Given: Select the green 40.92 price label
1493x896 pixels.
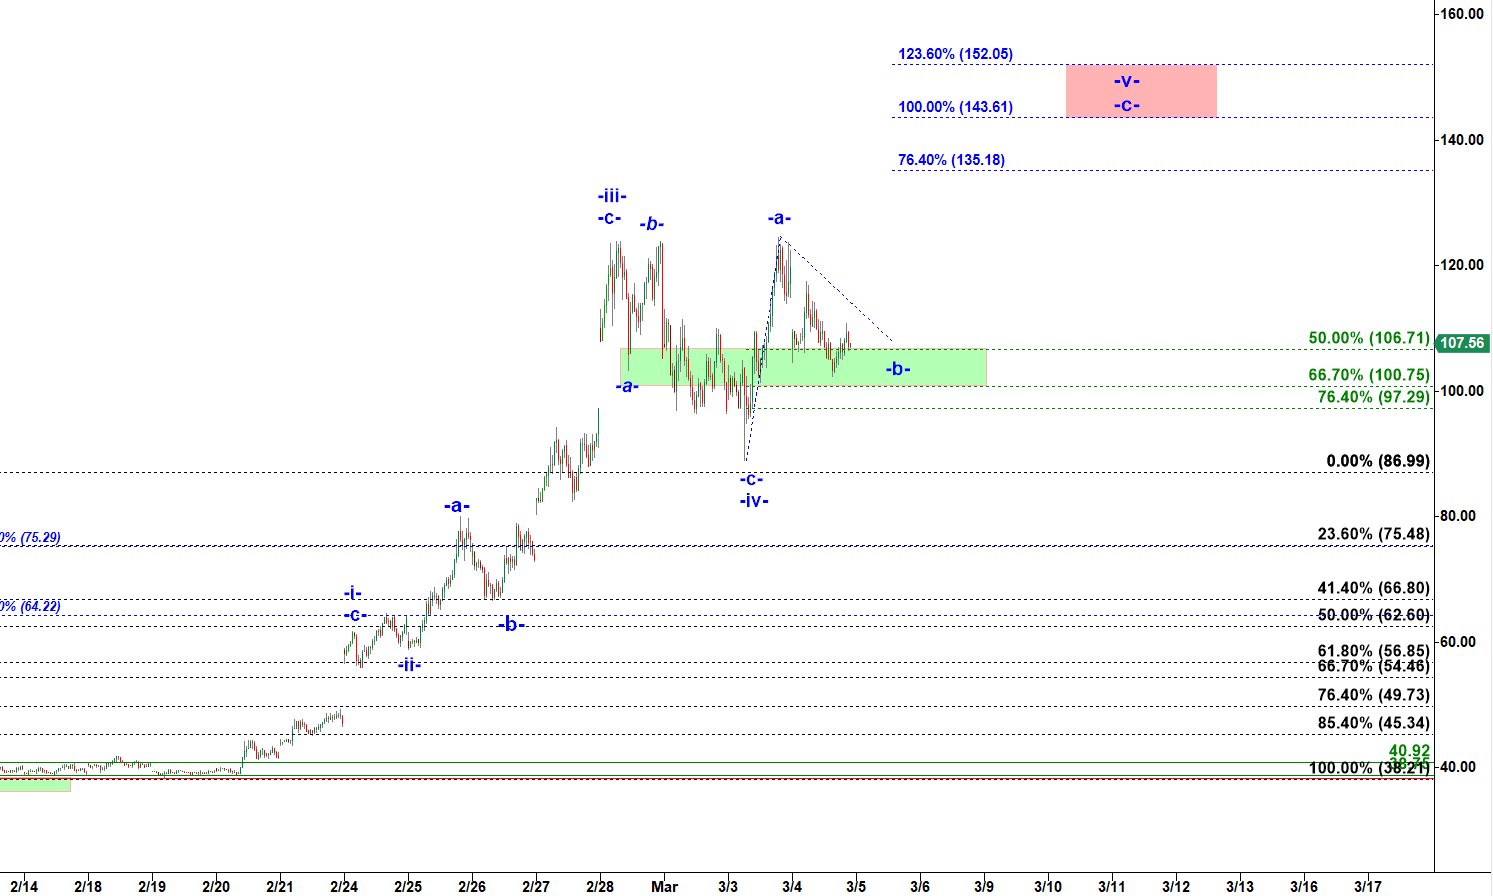Looking at the screenshot, I should (1408, 750).
